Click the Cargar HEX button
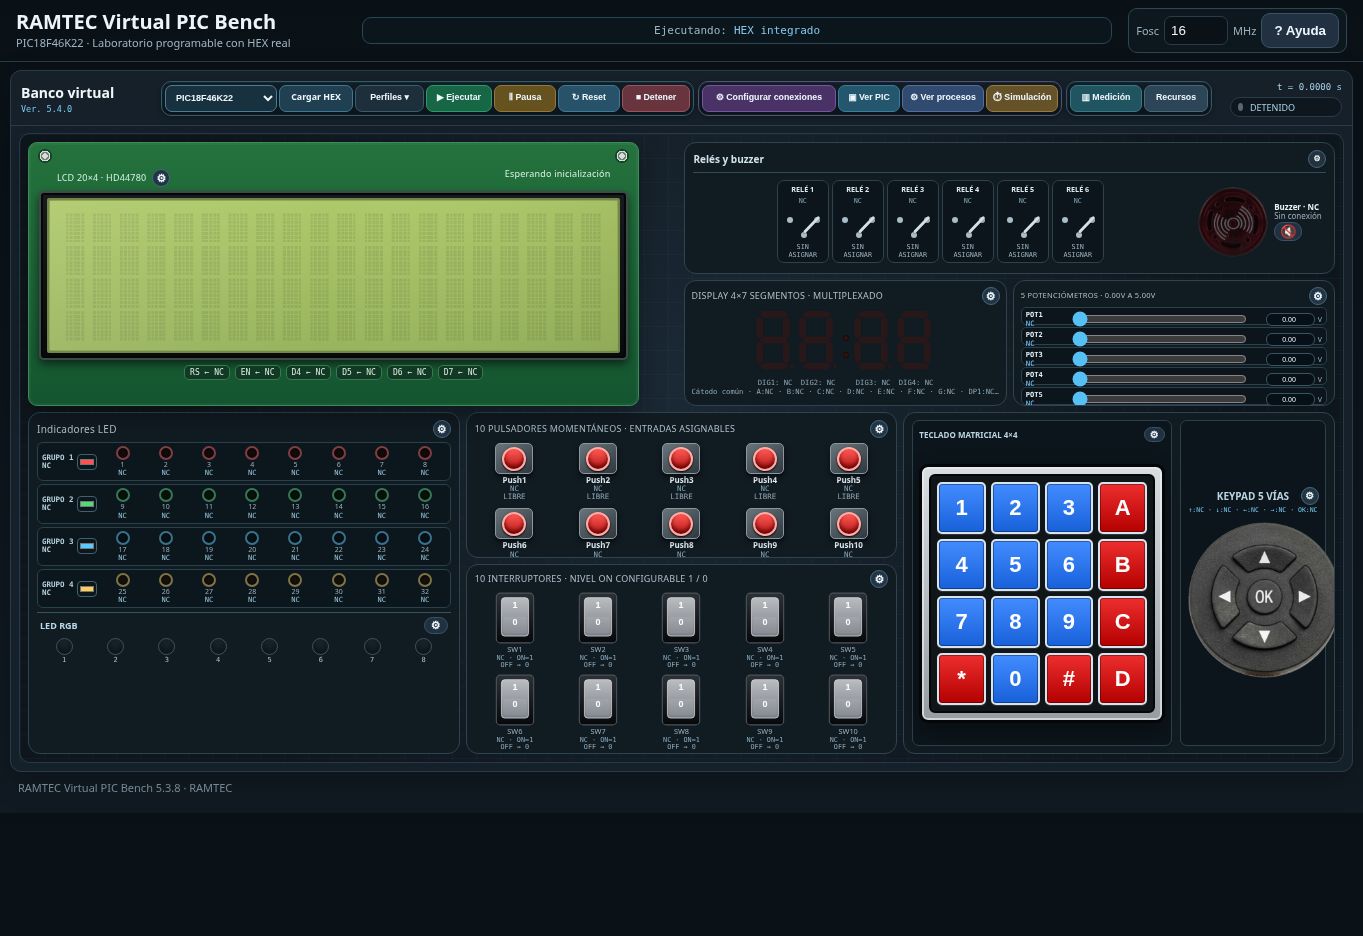 tap(316, 98)
